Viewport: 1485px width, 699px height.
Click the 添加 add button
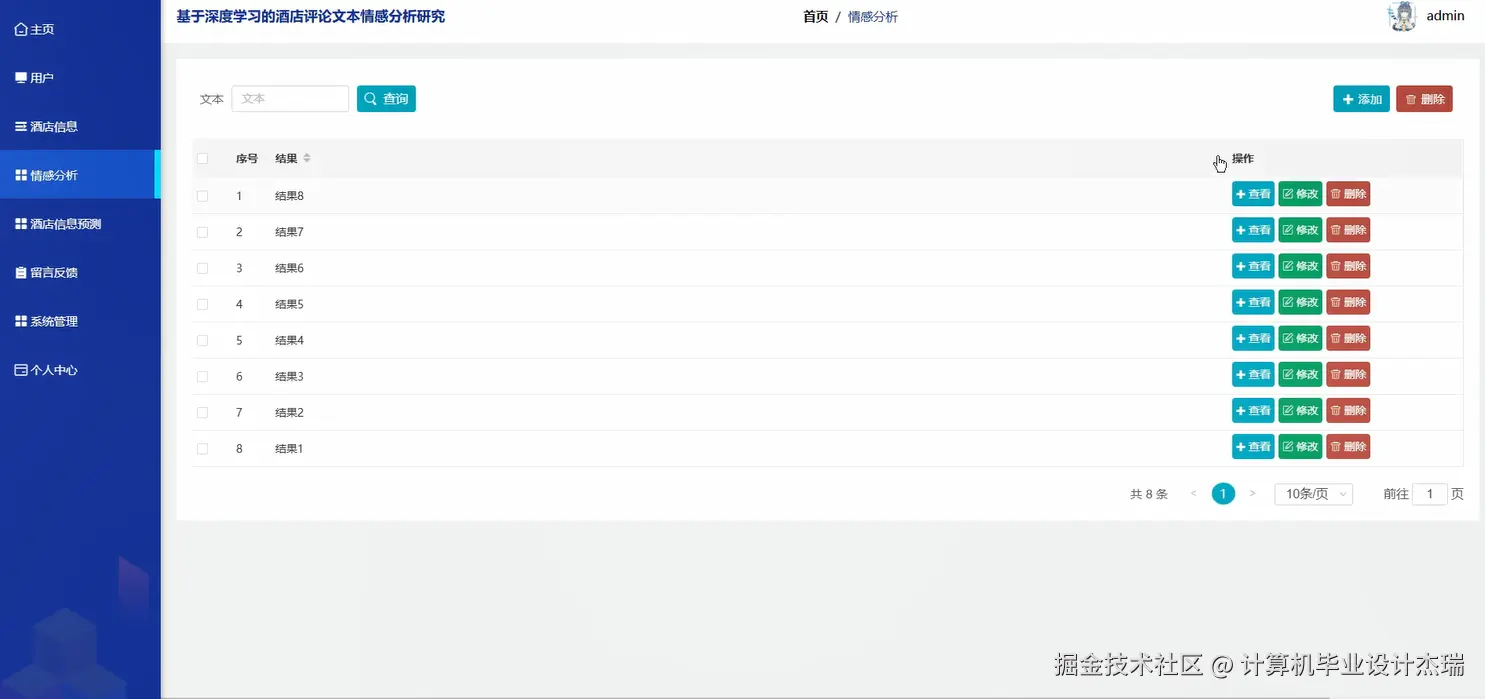(x=1361, y=99)
